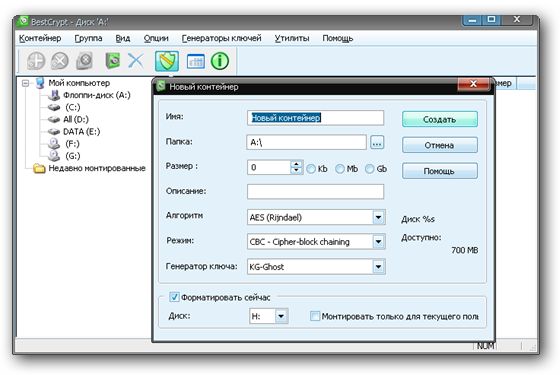Screen dimensions: 560x375
Task: Enable Монтировать только для текущего пользователя
Action: [315, 316]
